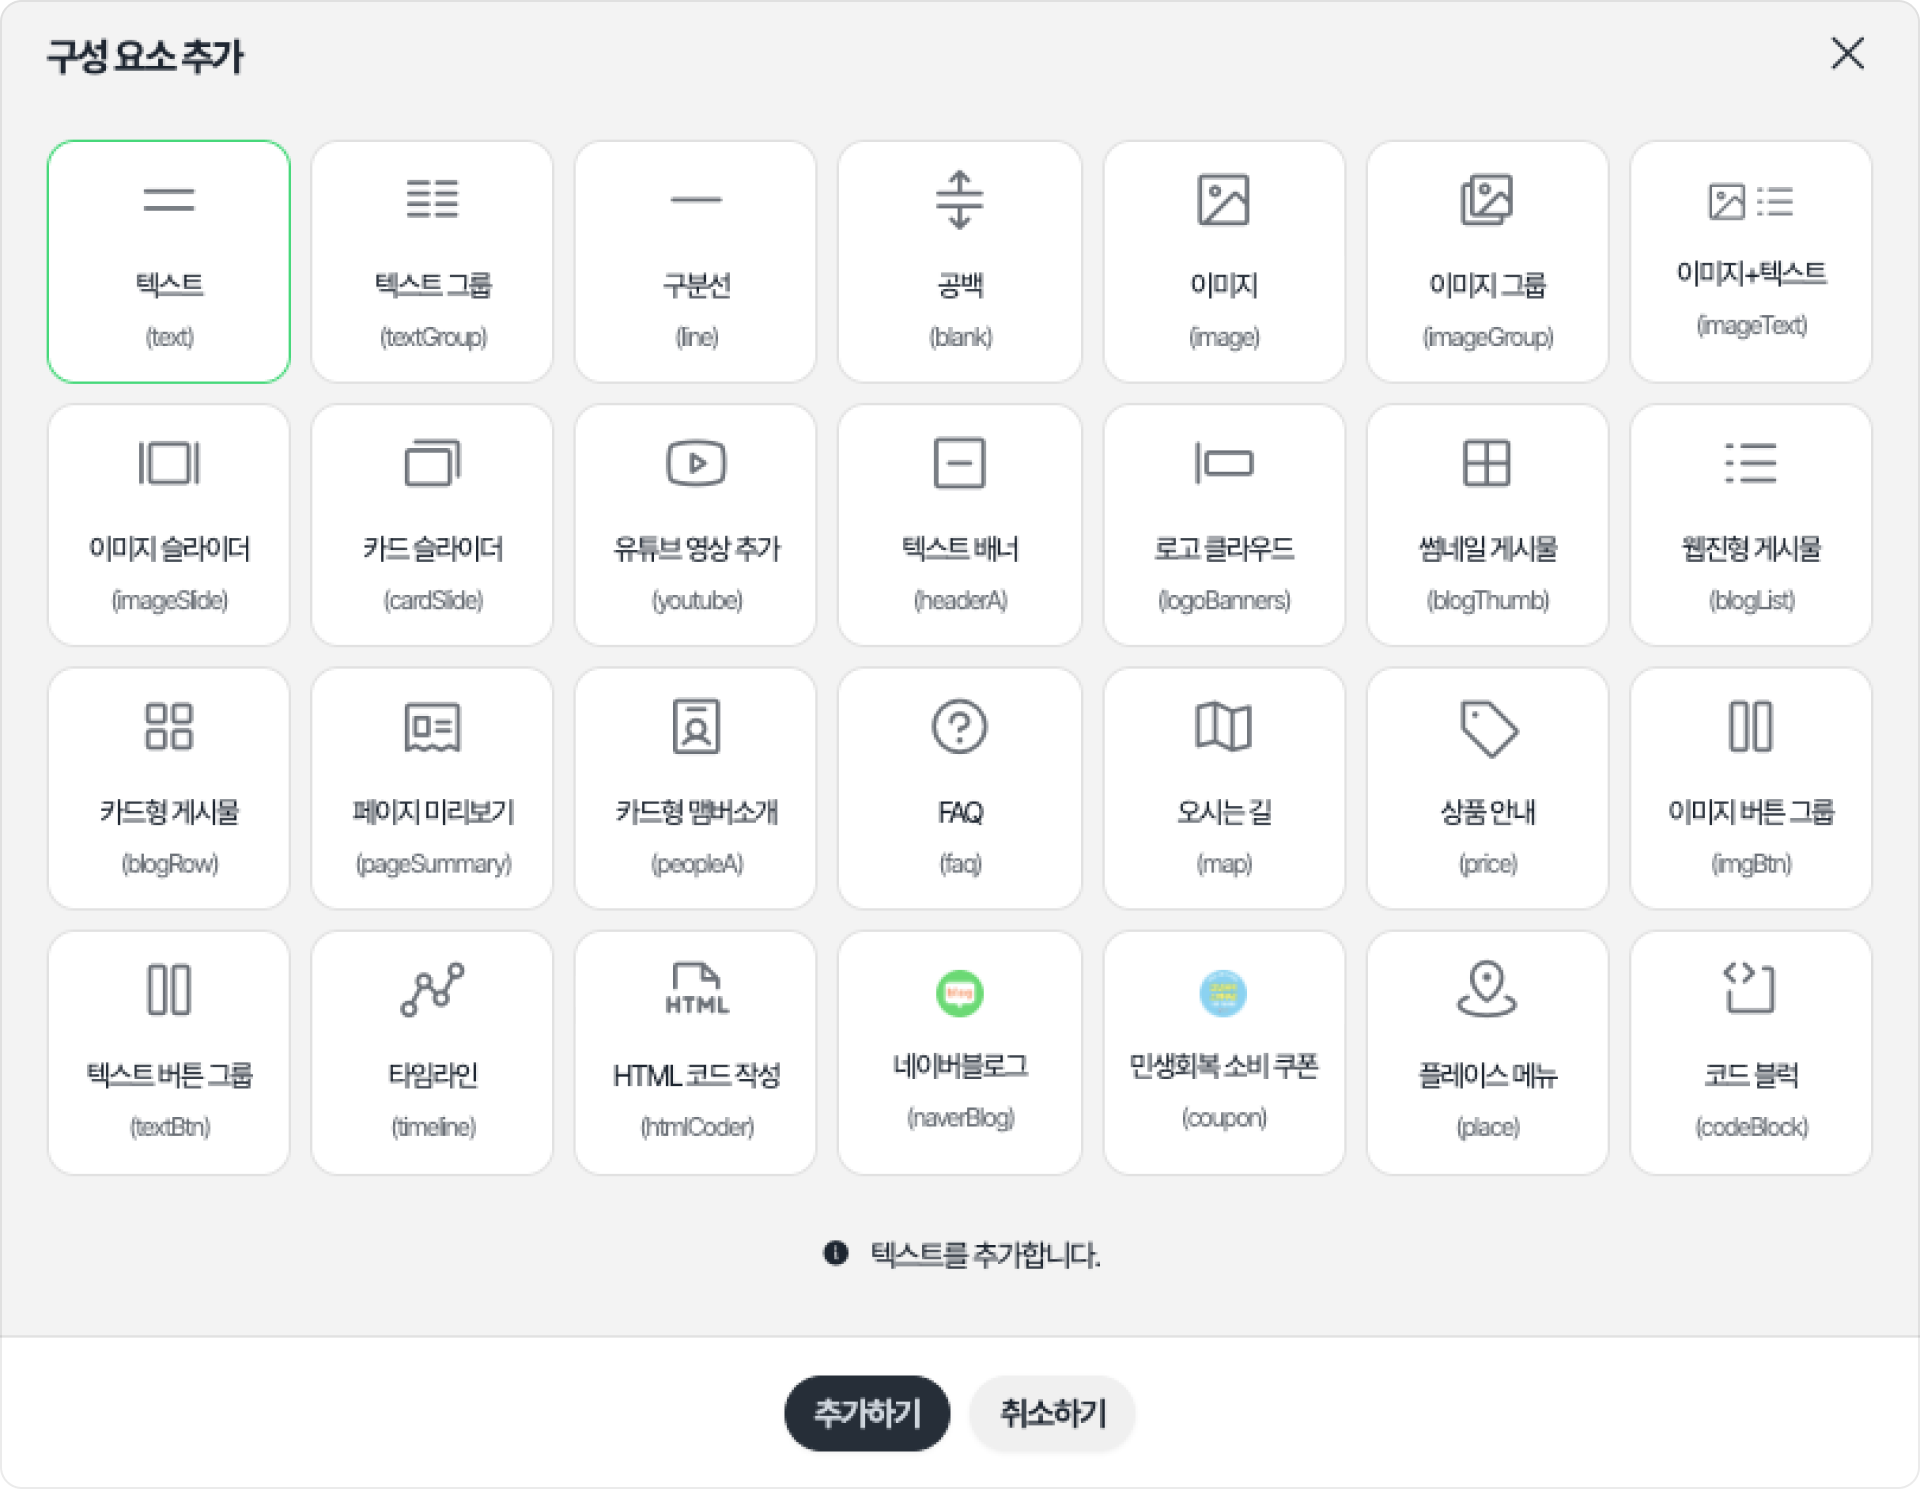The width and height of the screenshot is (1920, 1489).
Task: Pick the 공백 (blank) spacing icon
Action: pos(959,200)
